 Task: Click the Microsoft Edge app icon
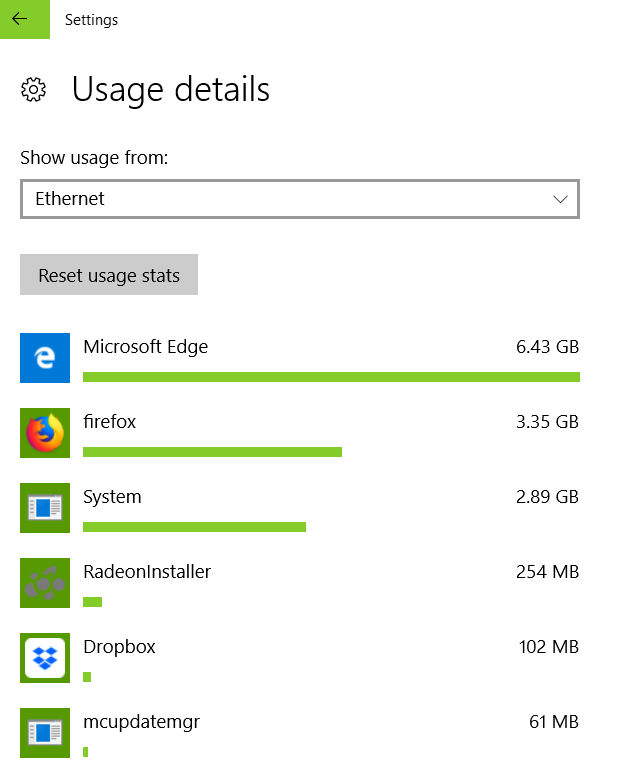click(x=45, y=358)
